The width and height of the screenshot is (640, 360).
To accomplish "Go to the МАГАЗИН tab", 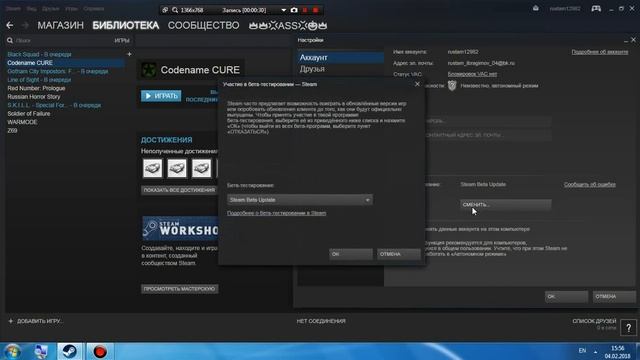I will [x=60, y=25].
